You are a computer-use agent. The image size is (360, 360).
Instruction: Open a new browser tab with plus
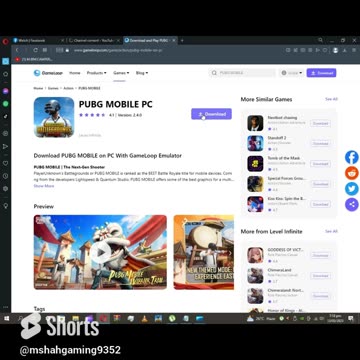[182, 40]
